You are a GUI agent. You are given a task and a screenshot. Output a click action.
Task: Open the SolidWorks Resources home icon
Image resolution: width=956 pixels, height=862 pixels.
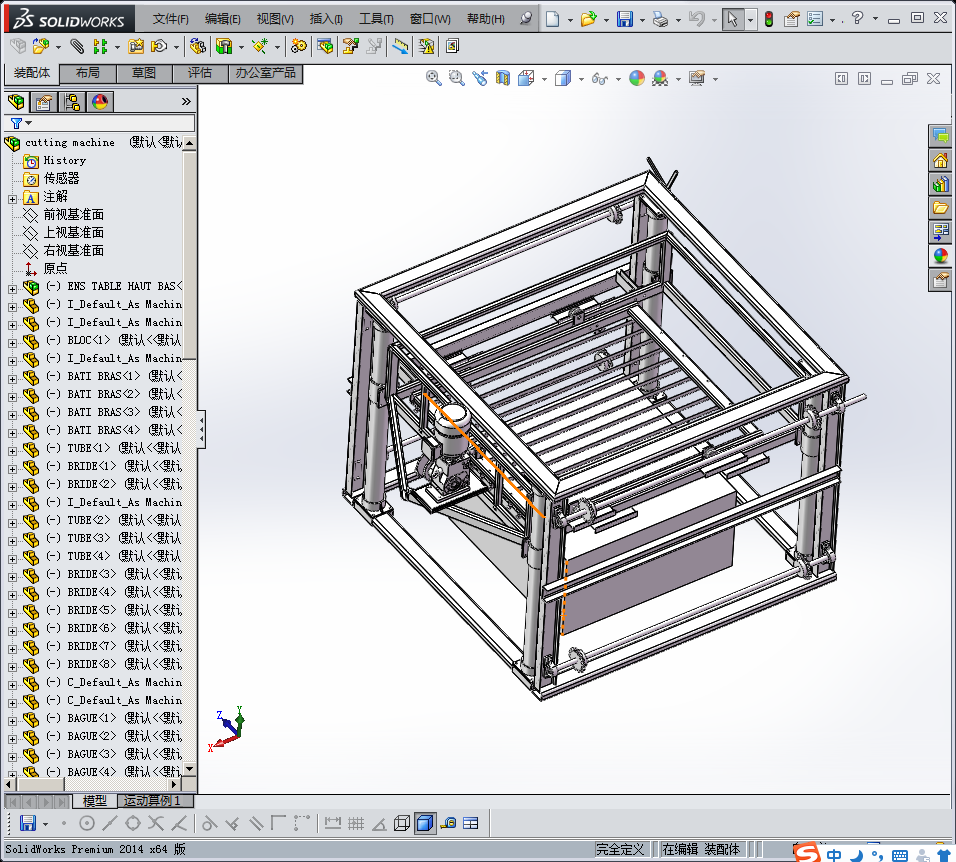pyautogui.click(x=941, y=160)
